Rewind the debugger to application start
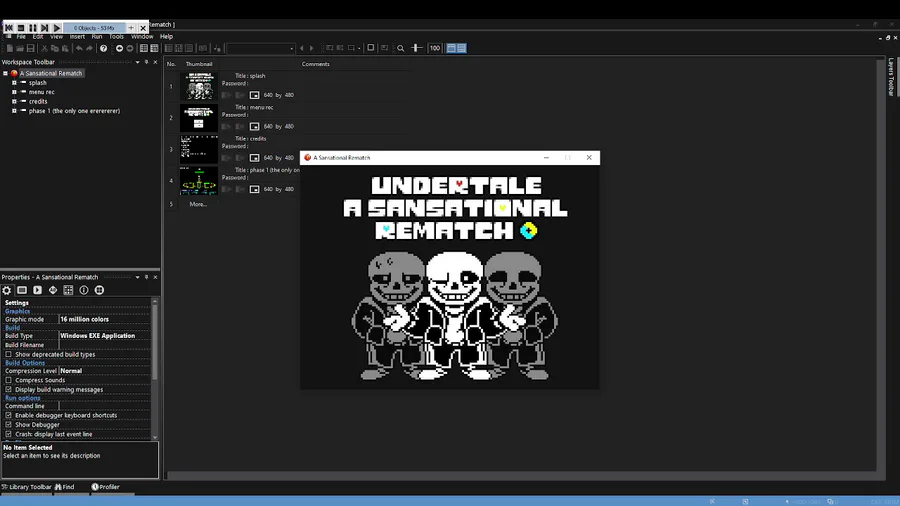900x506 pixels. 9,28
